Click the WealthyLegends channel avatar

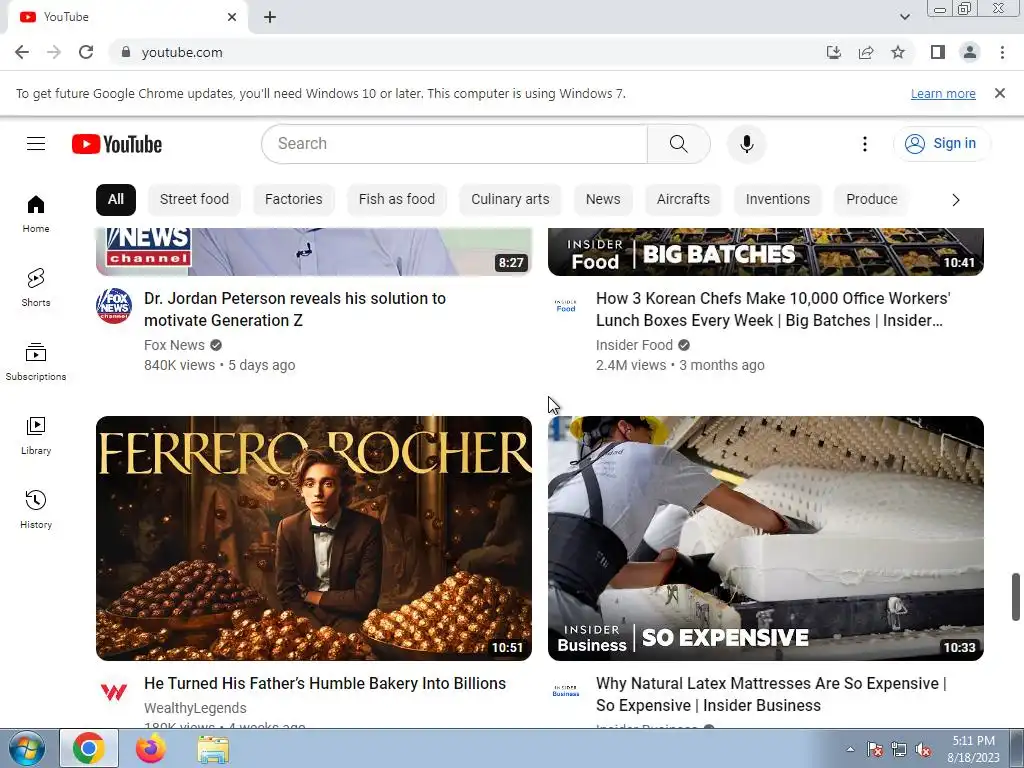[x=114, y=691]
